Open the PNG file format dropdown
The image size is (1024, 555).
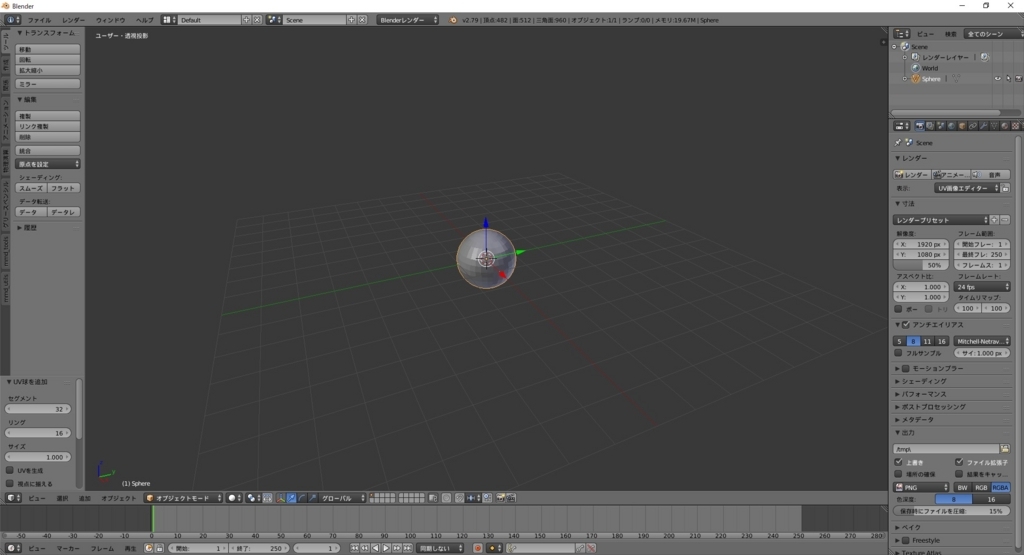pyautogui.click(x=921, y=487)
